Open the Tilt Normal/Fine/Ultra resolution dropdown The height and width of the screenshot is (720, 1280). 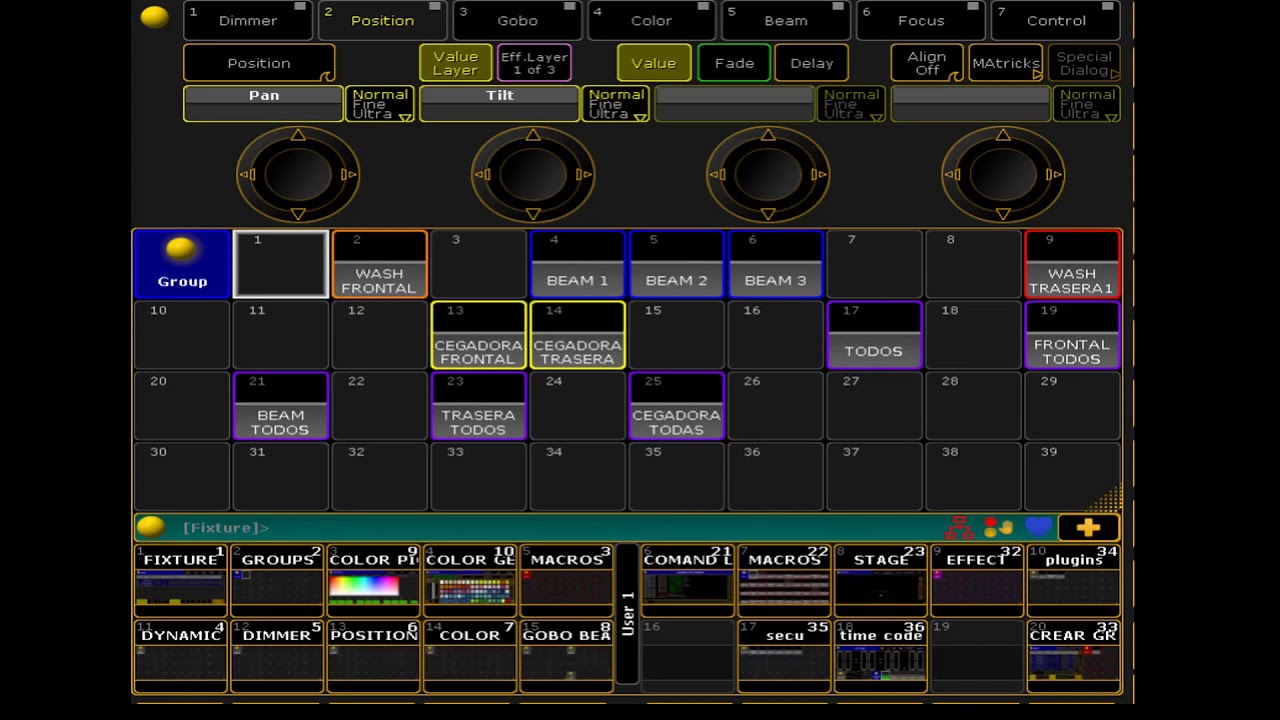[x=616, y=104]
